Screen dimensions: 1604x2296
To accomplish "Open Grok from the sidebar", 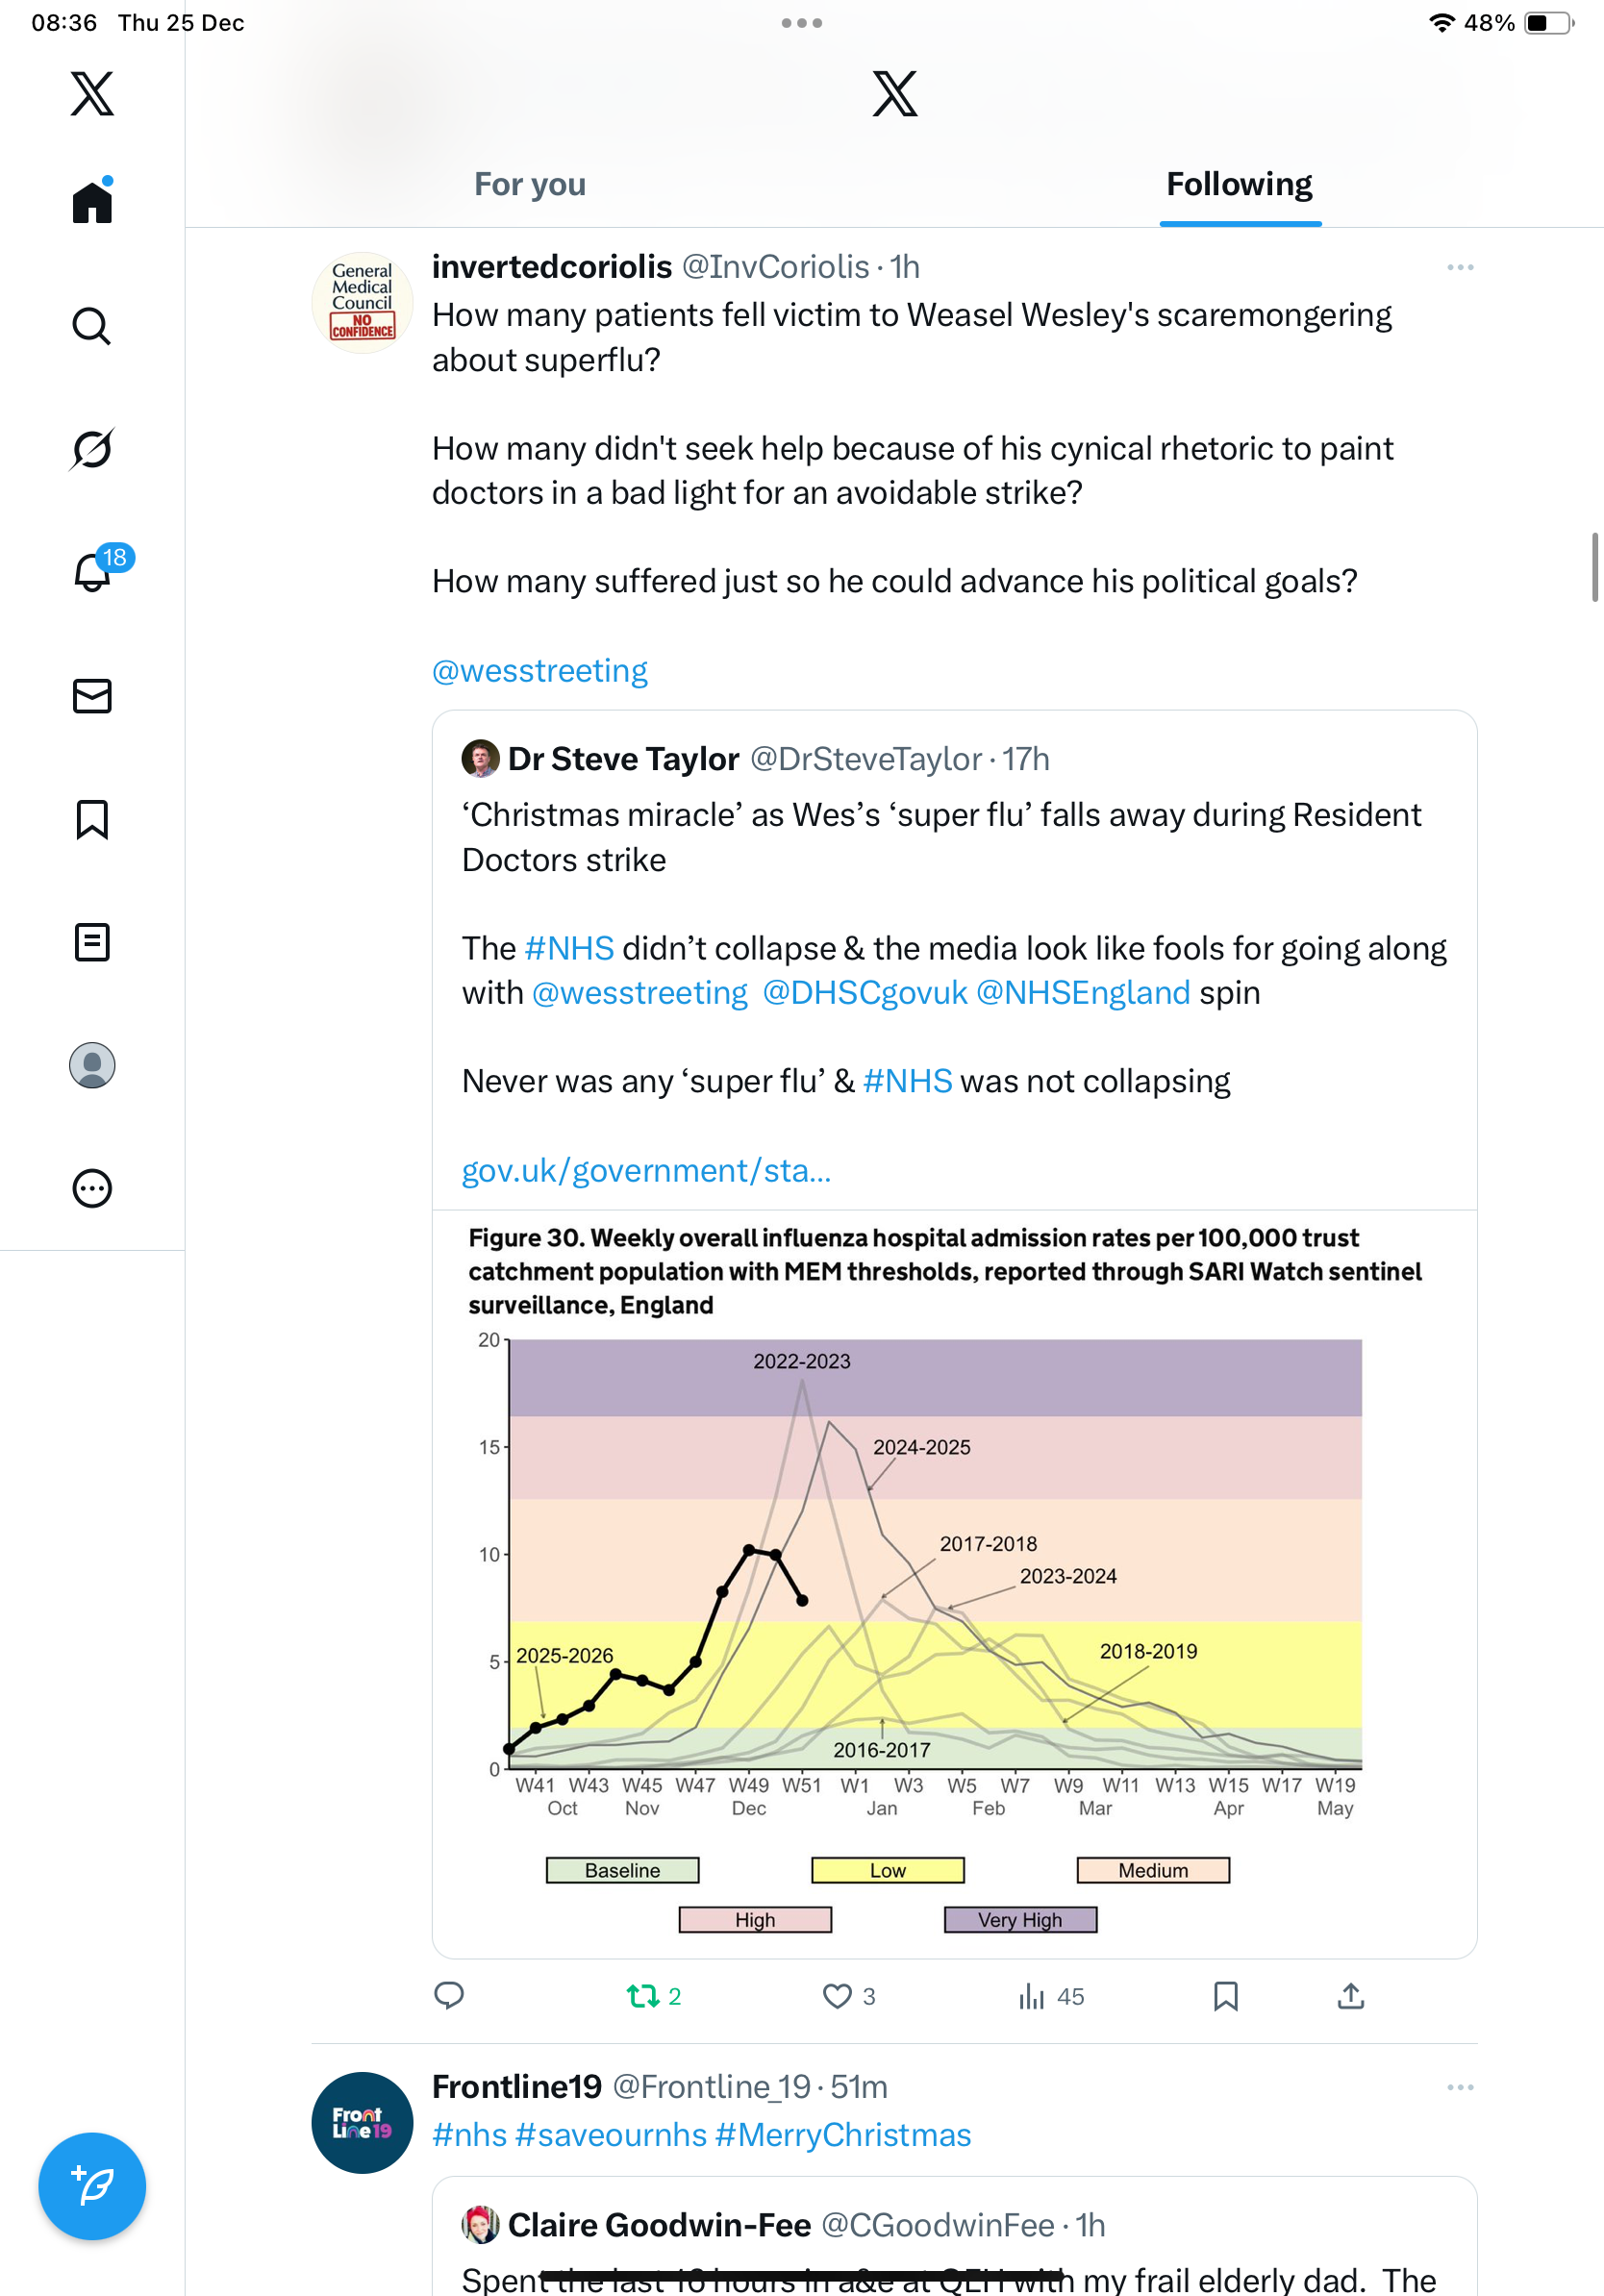I will pyautogui.click(x=92, y=449).
